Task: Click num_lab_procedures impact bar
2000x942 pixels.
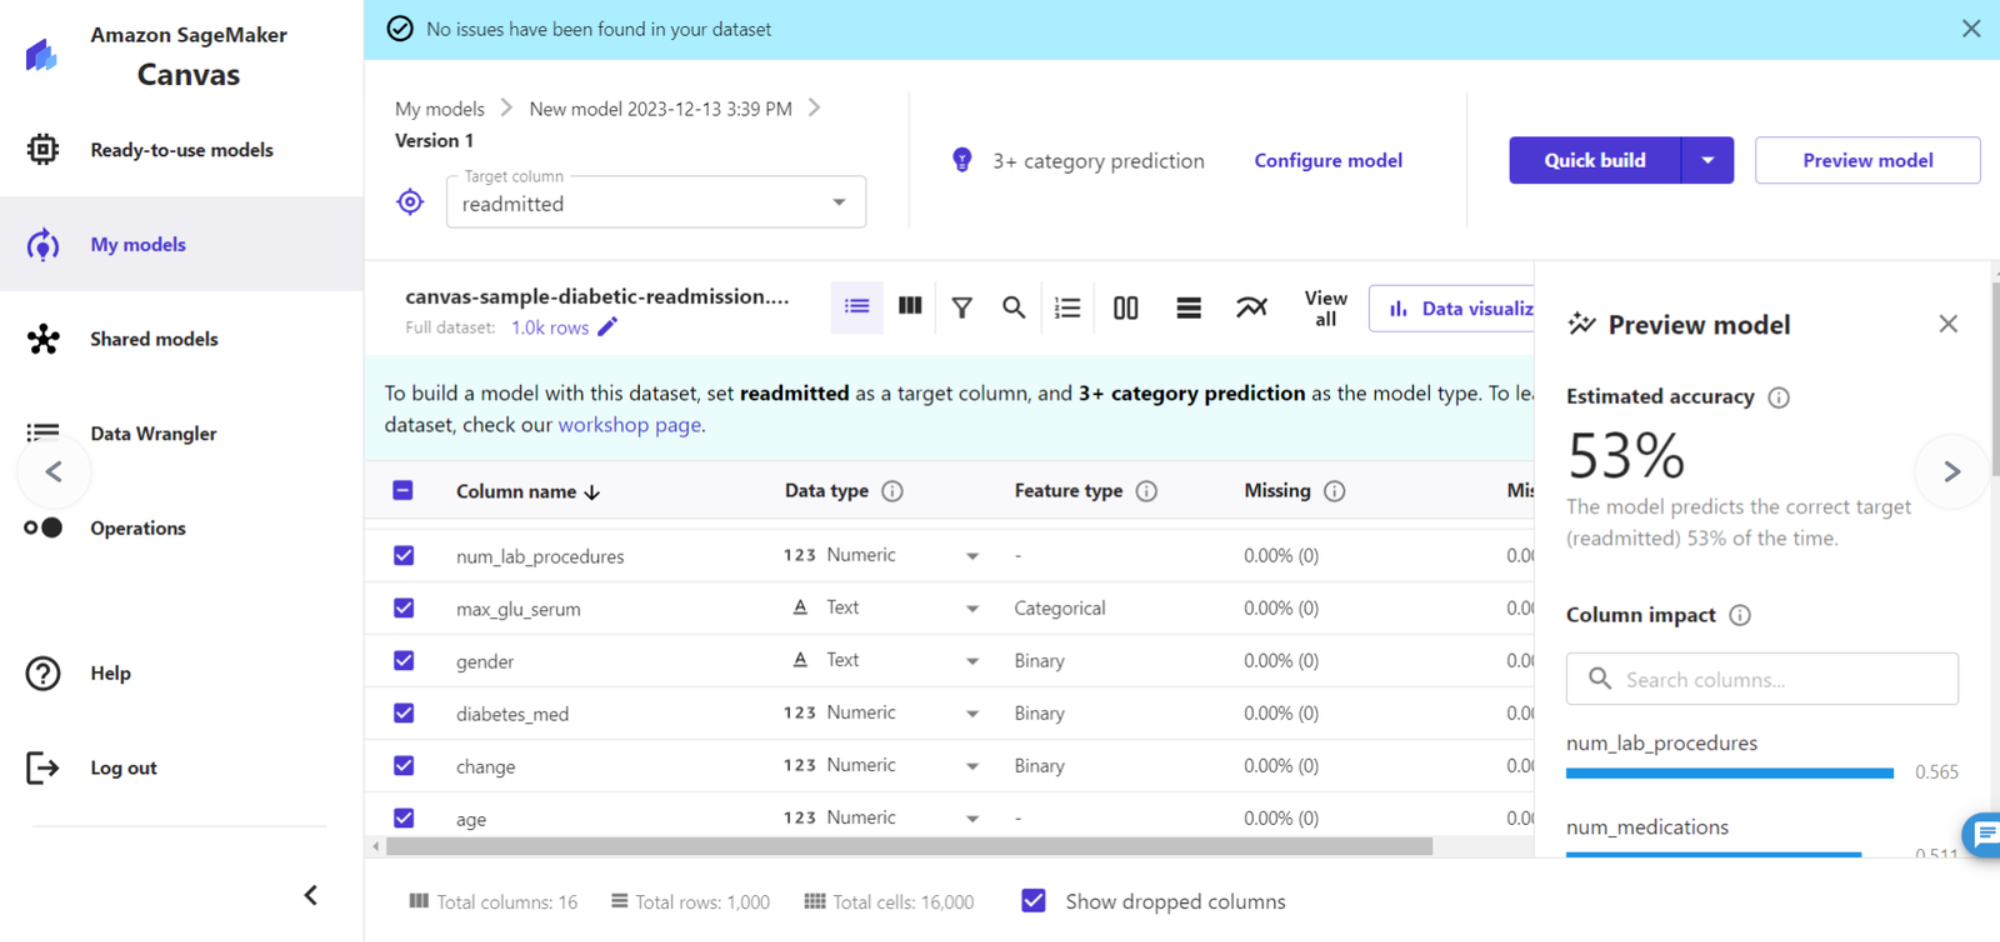Action: [x=1729, y=773]
